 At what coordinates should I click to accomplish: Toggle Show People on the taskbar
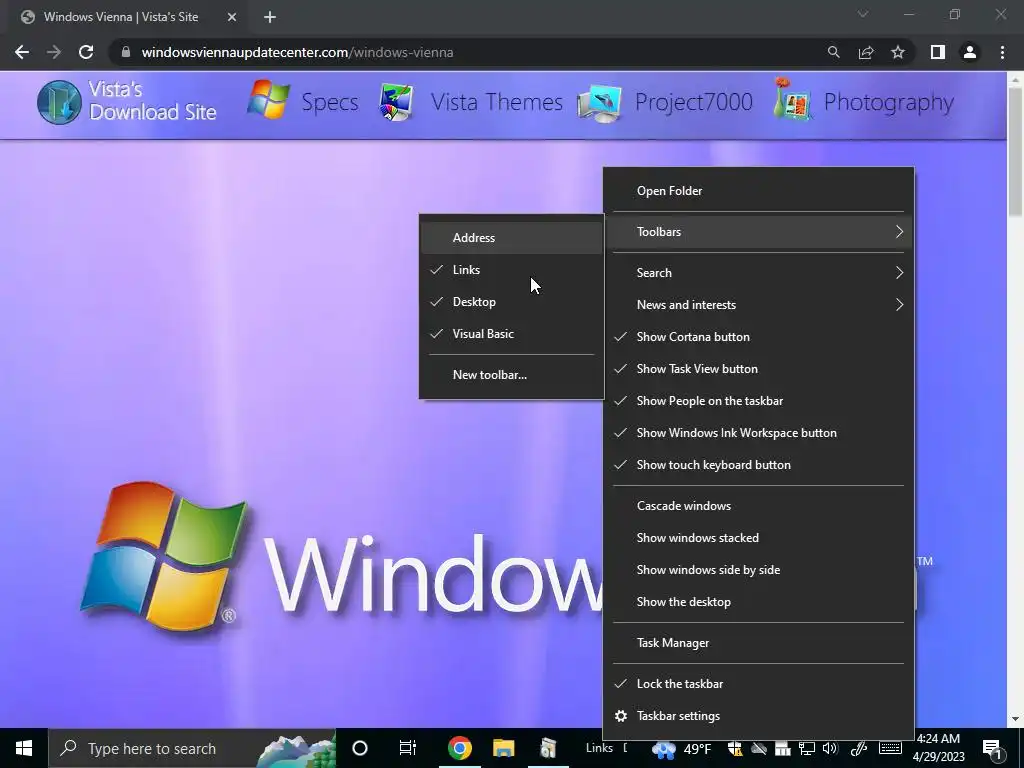pyautogui.click(x=758, y=401)
